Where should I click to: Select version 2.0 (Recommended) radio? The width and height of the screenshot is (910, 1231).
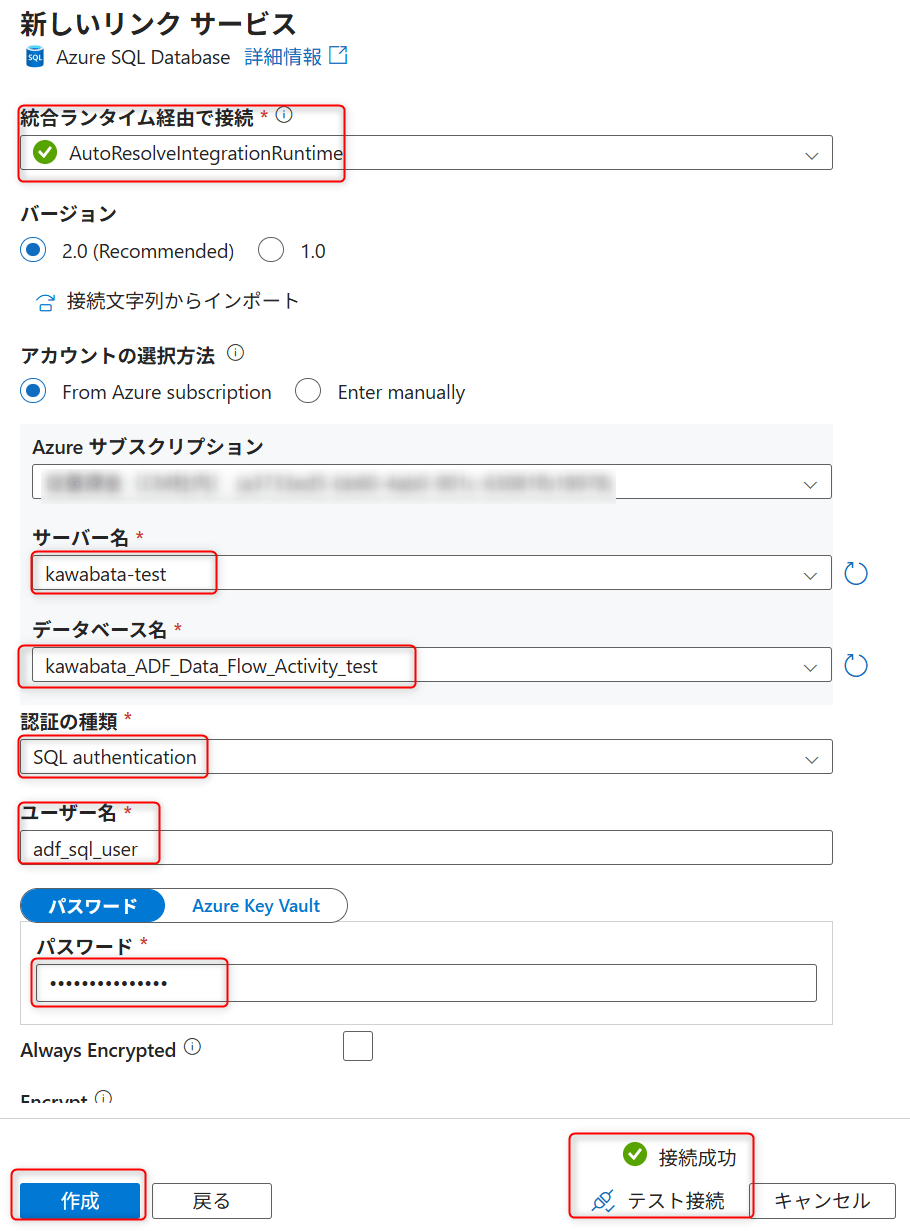coord(34,250)
